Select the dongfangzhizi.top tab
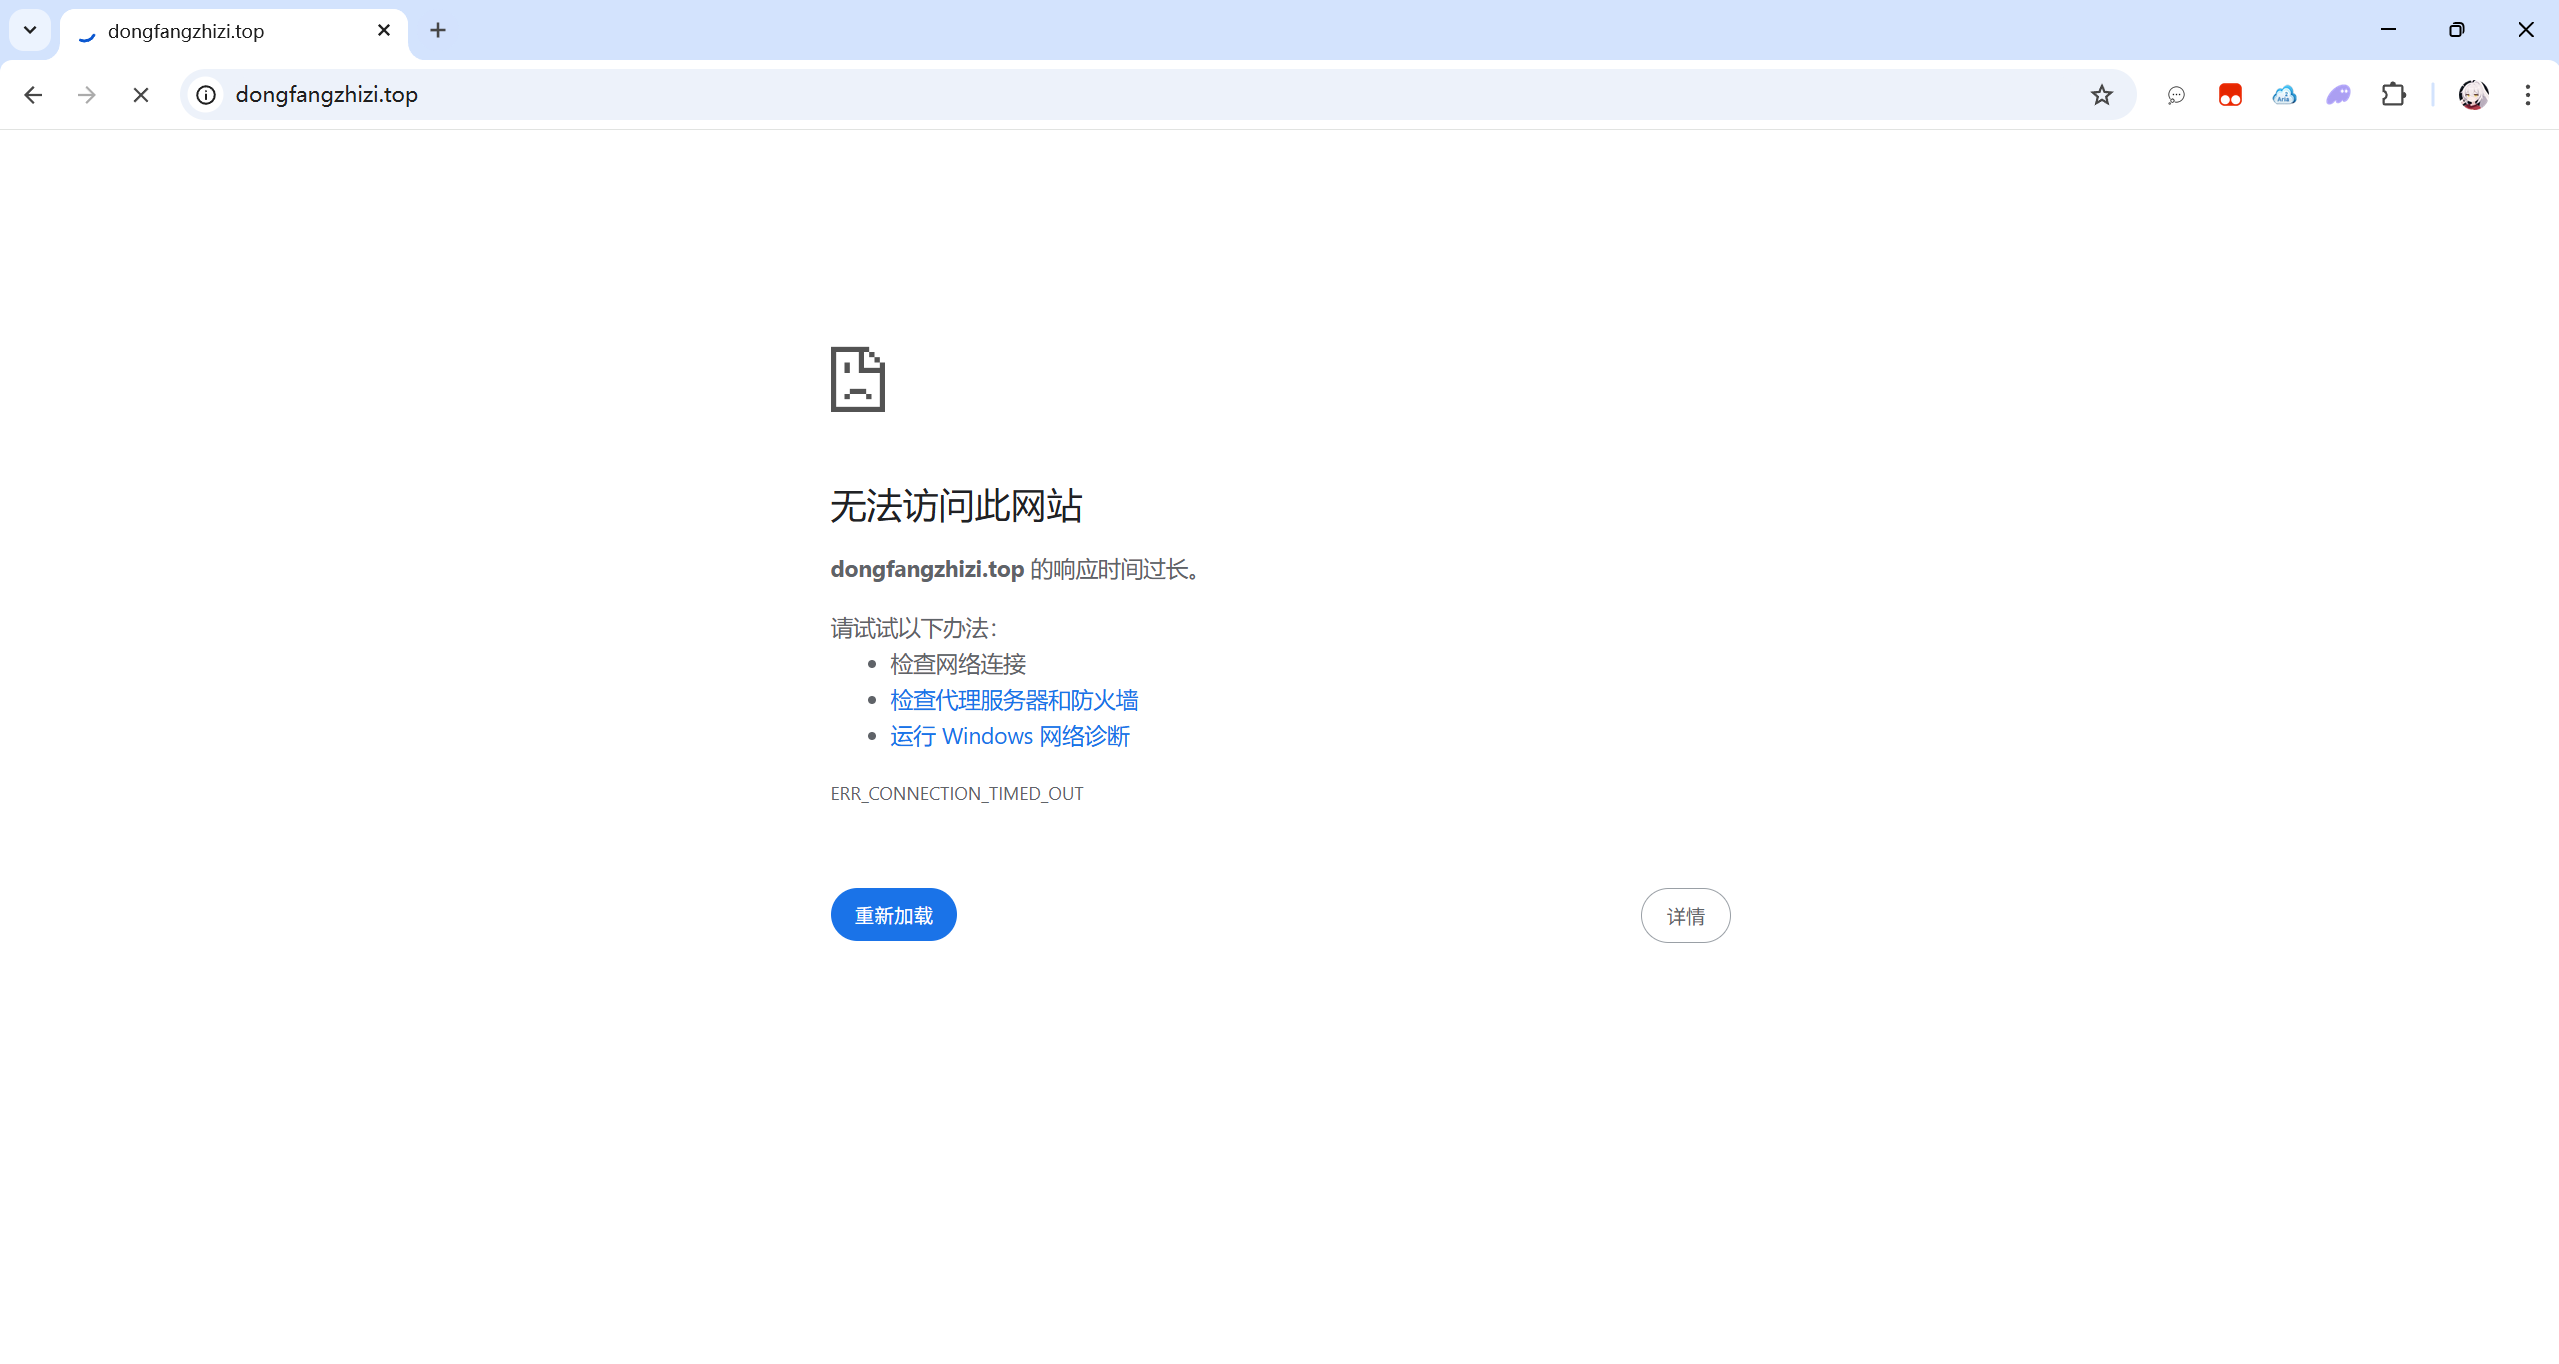 [x=220, y=31]
